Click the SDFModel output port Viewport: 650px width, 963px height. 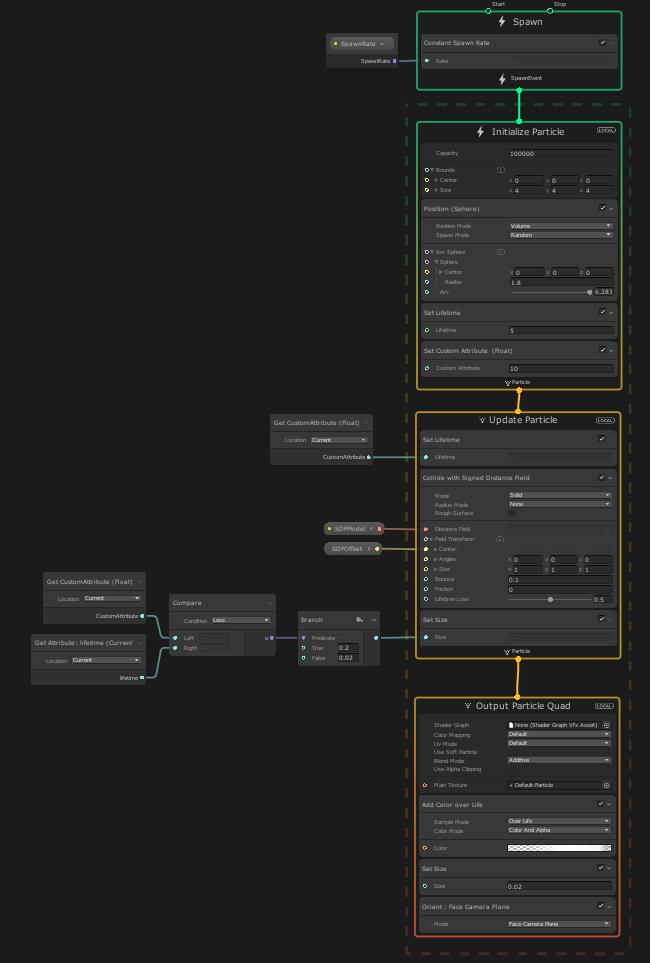click(380, 529)
